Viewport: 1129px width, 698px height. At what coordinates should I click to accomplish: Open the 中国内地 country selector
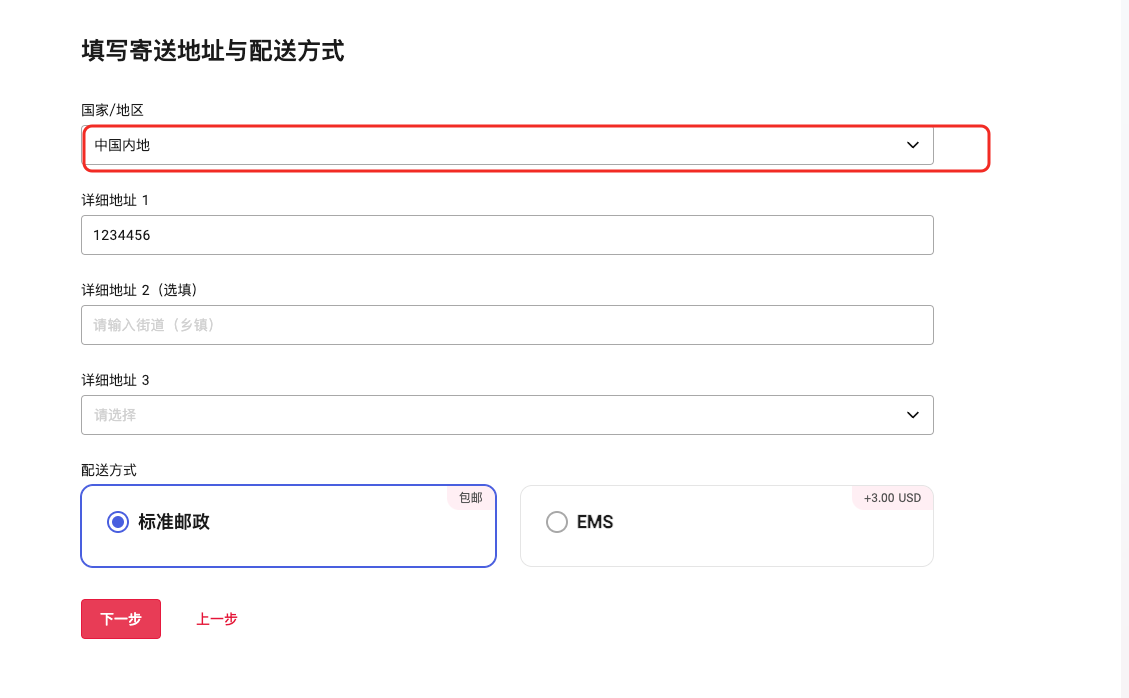[x=507, y=145]
